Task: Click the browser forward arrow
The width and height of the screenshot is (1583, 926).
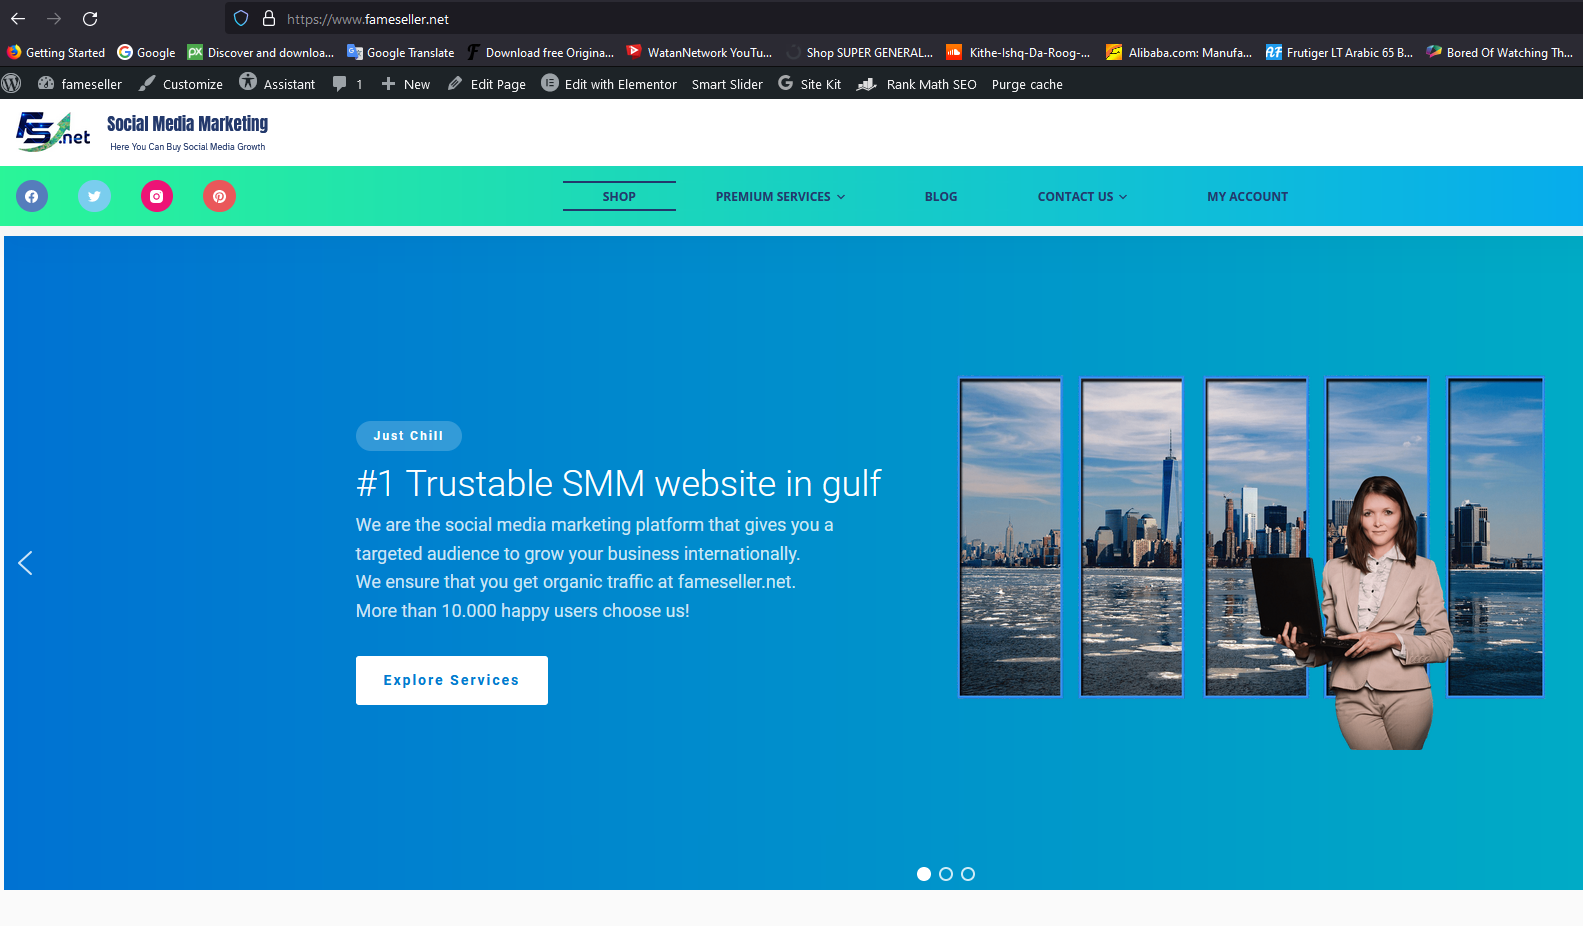Action: [54, 18]
